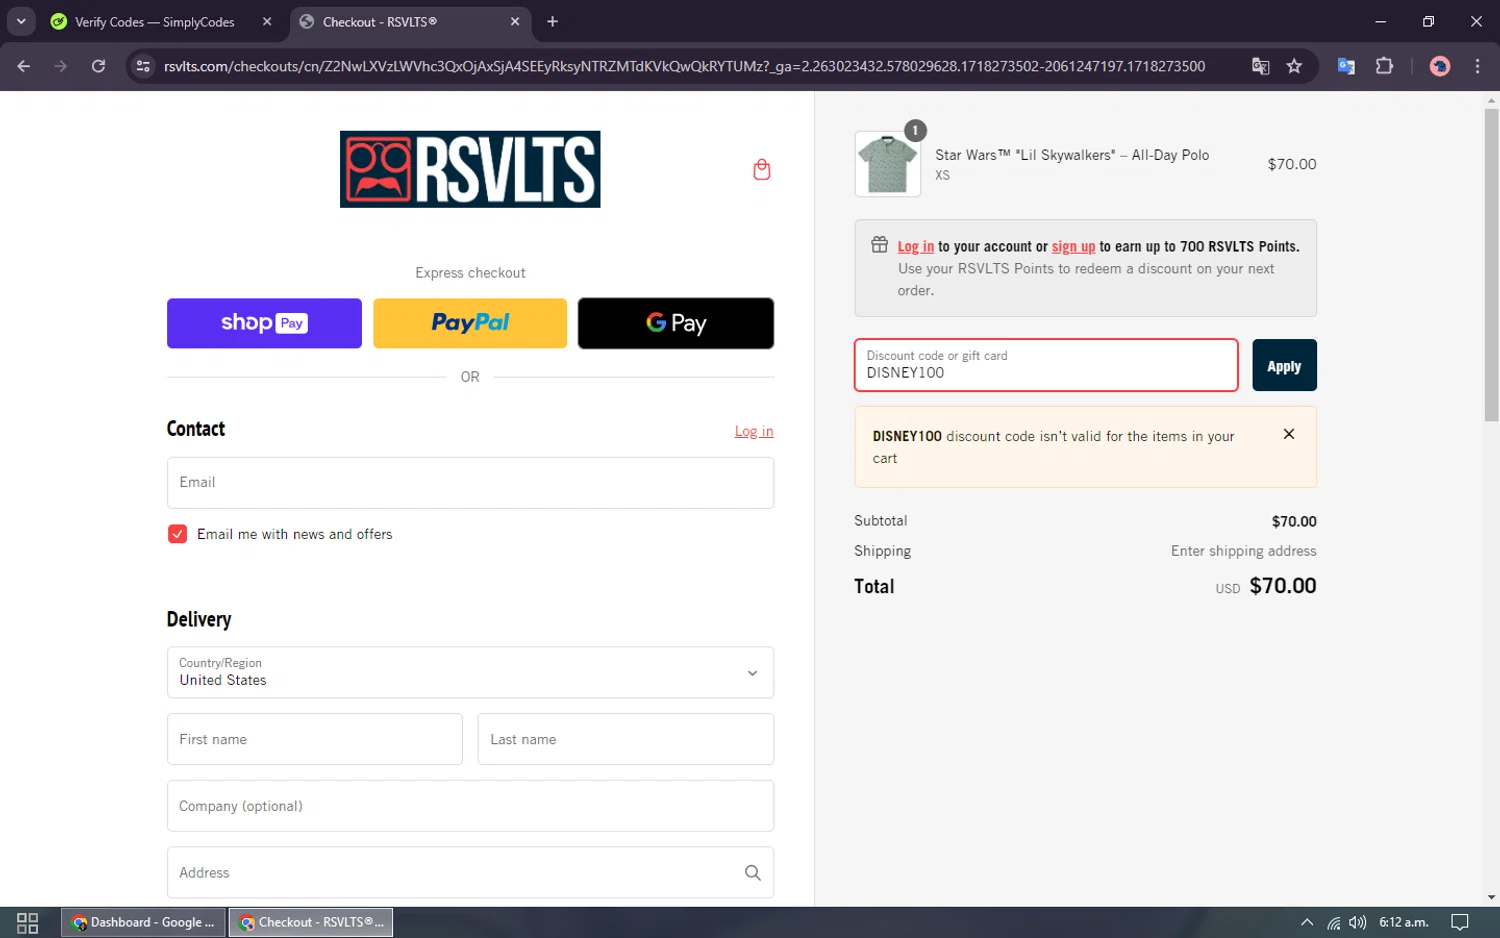Go back with browser back arrow
The width and height of the screenshot is (1500, 938).
click(x=24, y=66)
